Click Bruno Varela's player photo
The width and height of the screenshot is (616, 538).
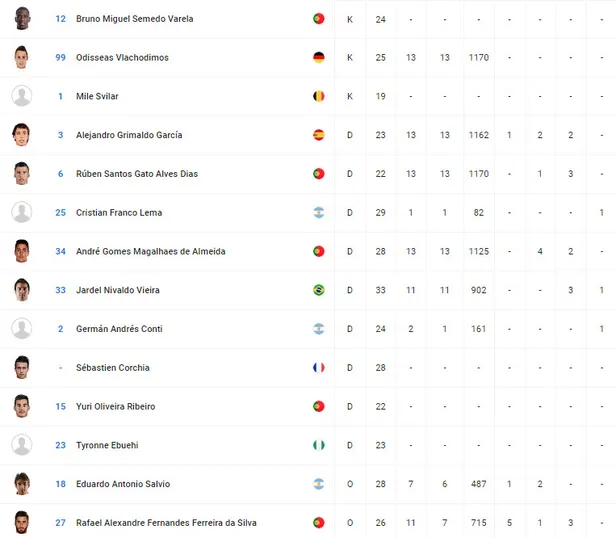(x=22, y=19)
